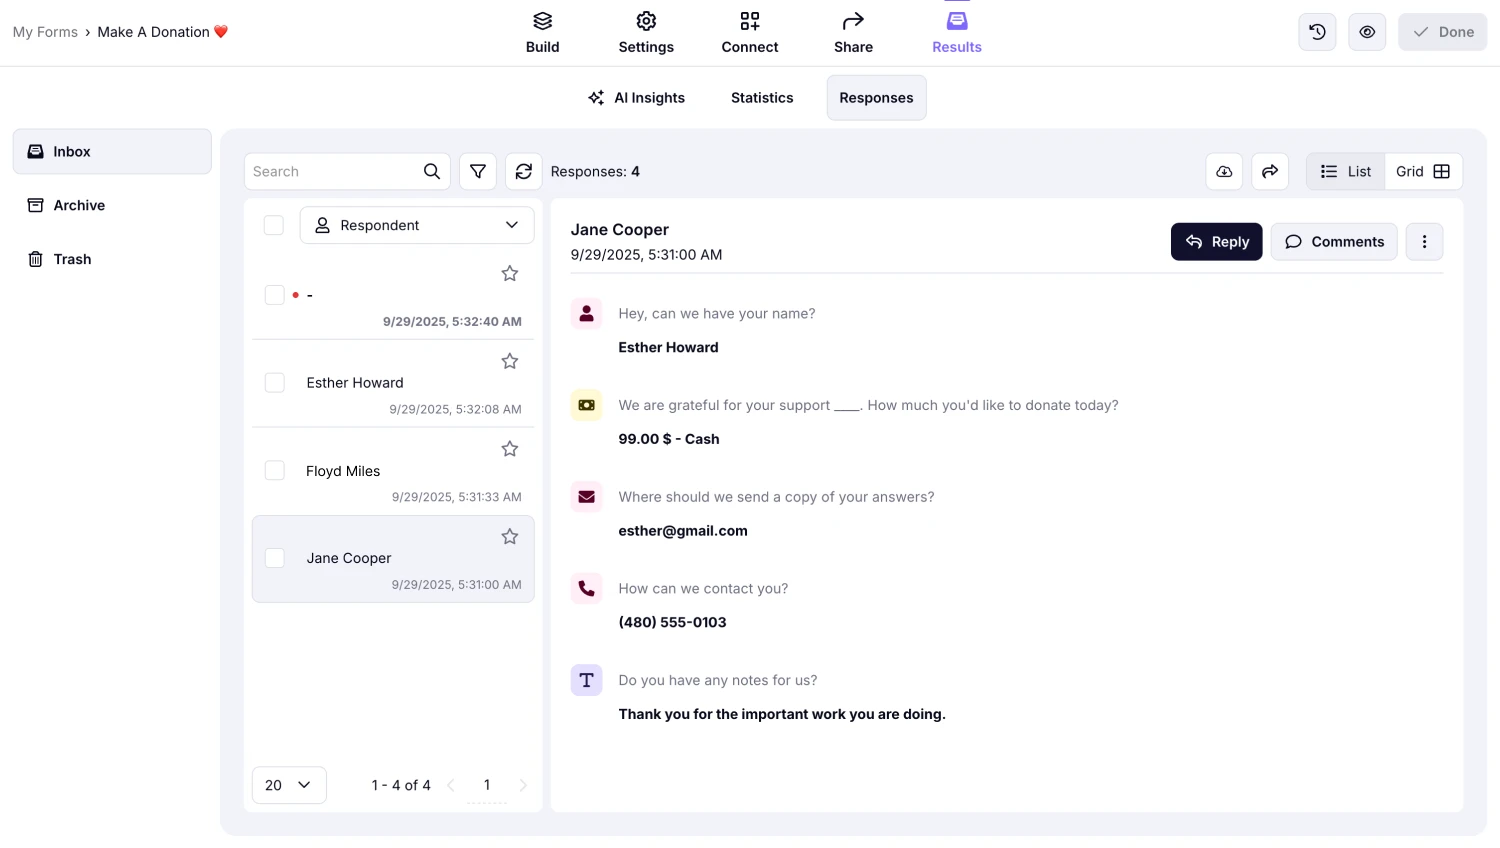The height and width of the screenshot is (848, 1500).
Task: Expand the Respondent dropdown
Action: point(417,225)
